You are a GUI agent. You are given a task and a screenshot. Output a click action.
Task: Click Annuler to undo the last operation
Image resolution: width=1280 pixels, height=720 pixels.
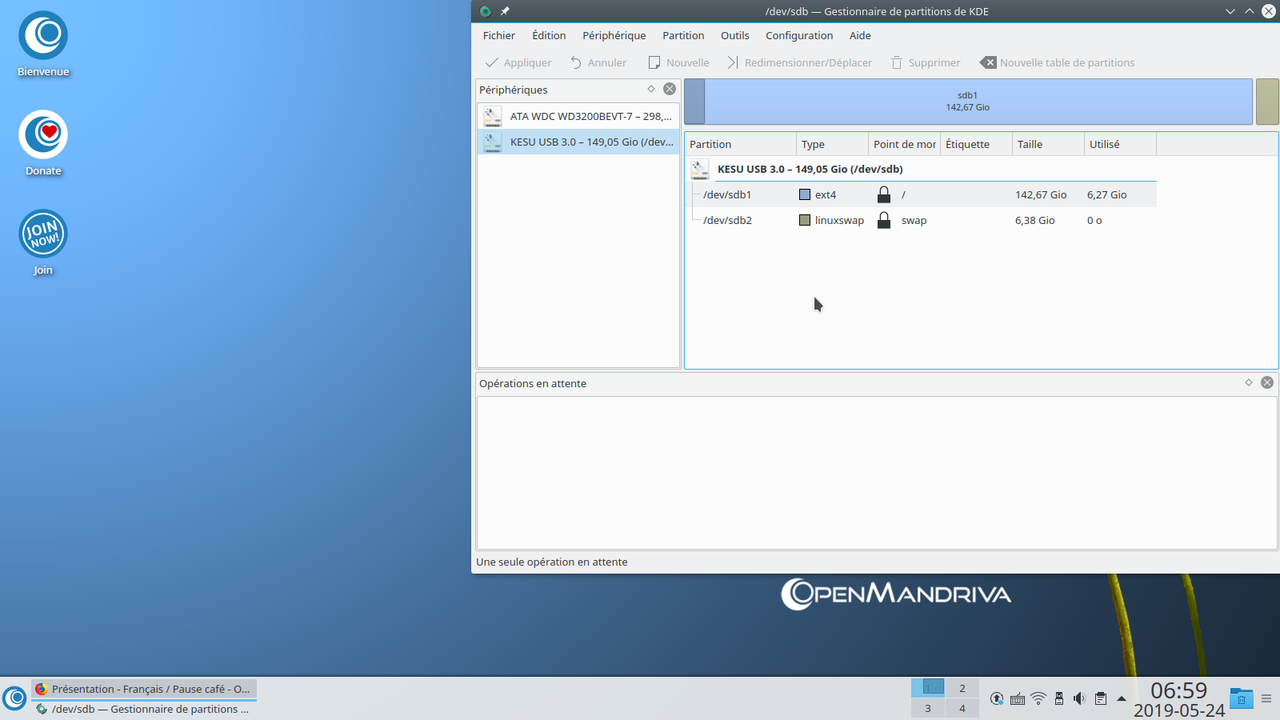click(598, 62)
